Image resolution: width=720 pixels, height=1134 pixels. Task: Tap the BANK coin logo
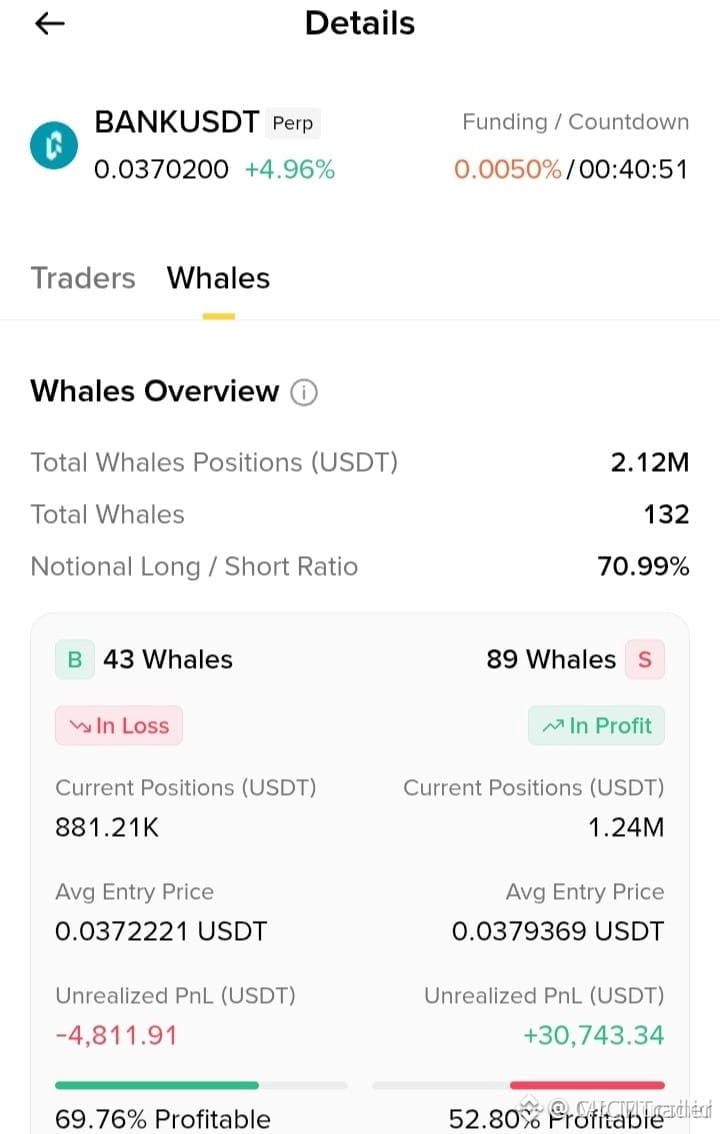tap(54, 145)
